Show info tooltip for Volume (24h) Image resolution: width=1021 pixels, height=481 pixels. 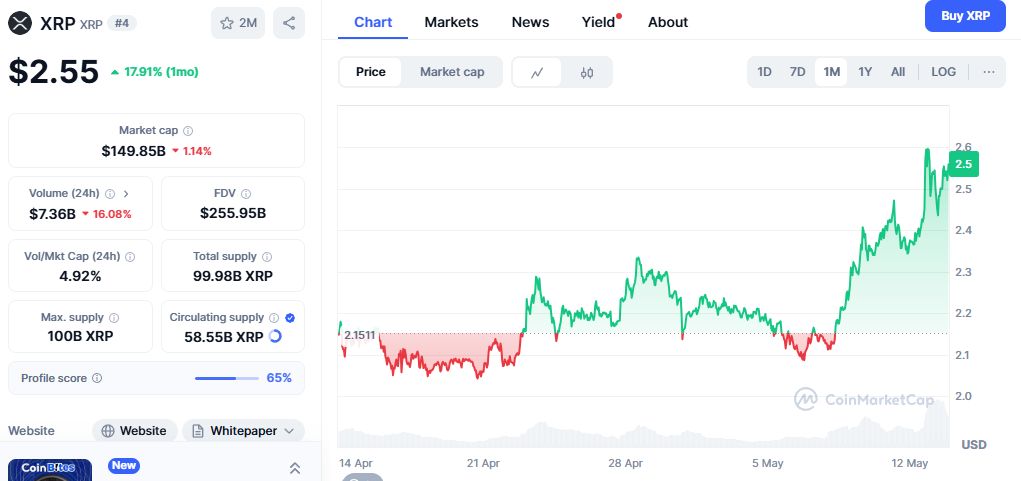[x=110, y=193]
